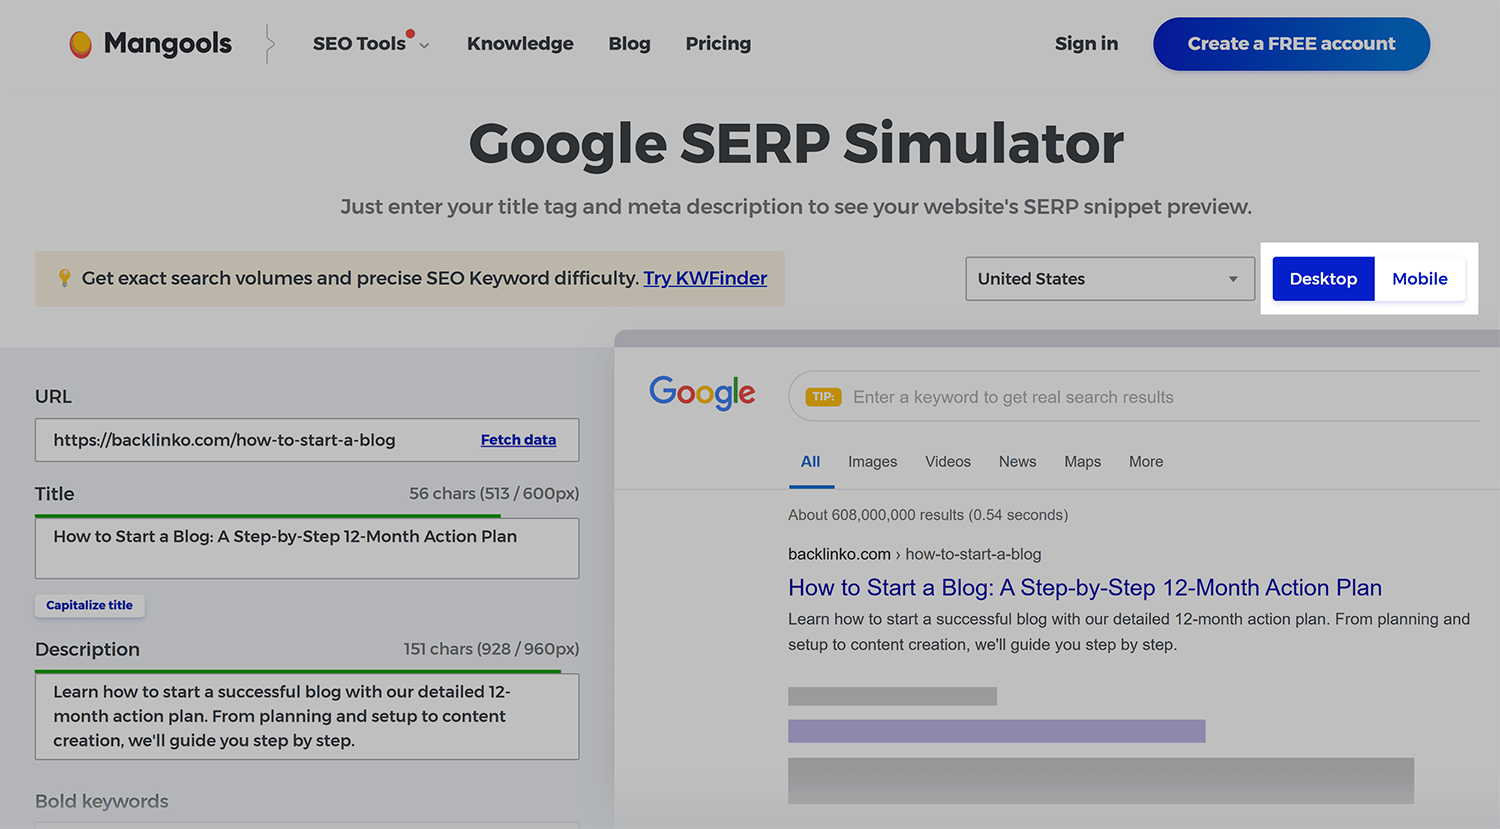Select the All tab in preview

pos(810,462)
